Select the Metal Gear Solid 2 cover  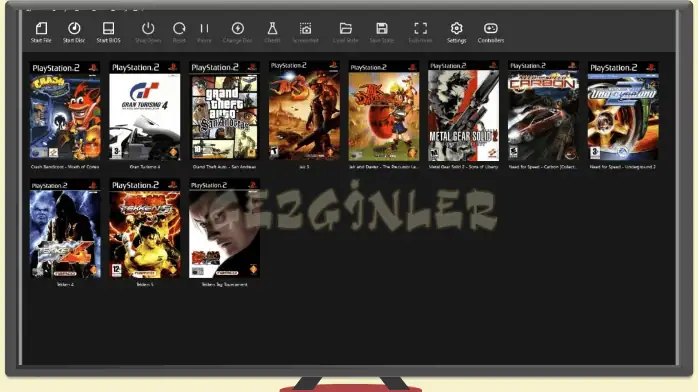[x=463, y=111]
